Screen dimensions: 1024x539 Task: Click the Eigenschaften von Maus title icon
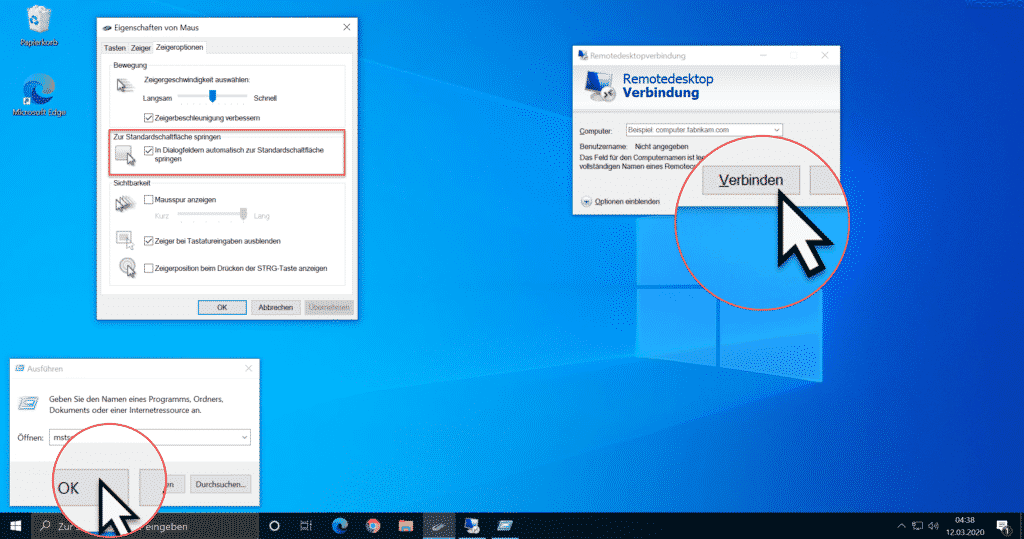(107, 27)
